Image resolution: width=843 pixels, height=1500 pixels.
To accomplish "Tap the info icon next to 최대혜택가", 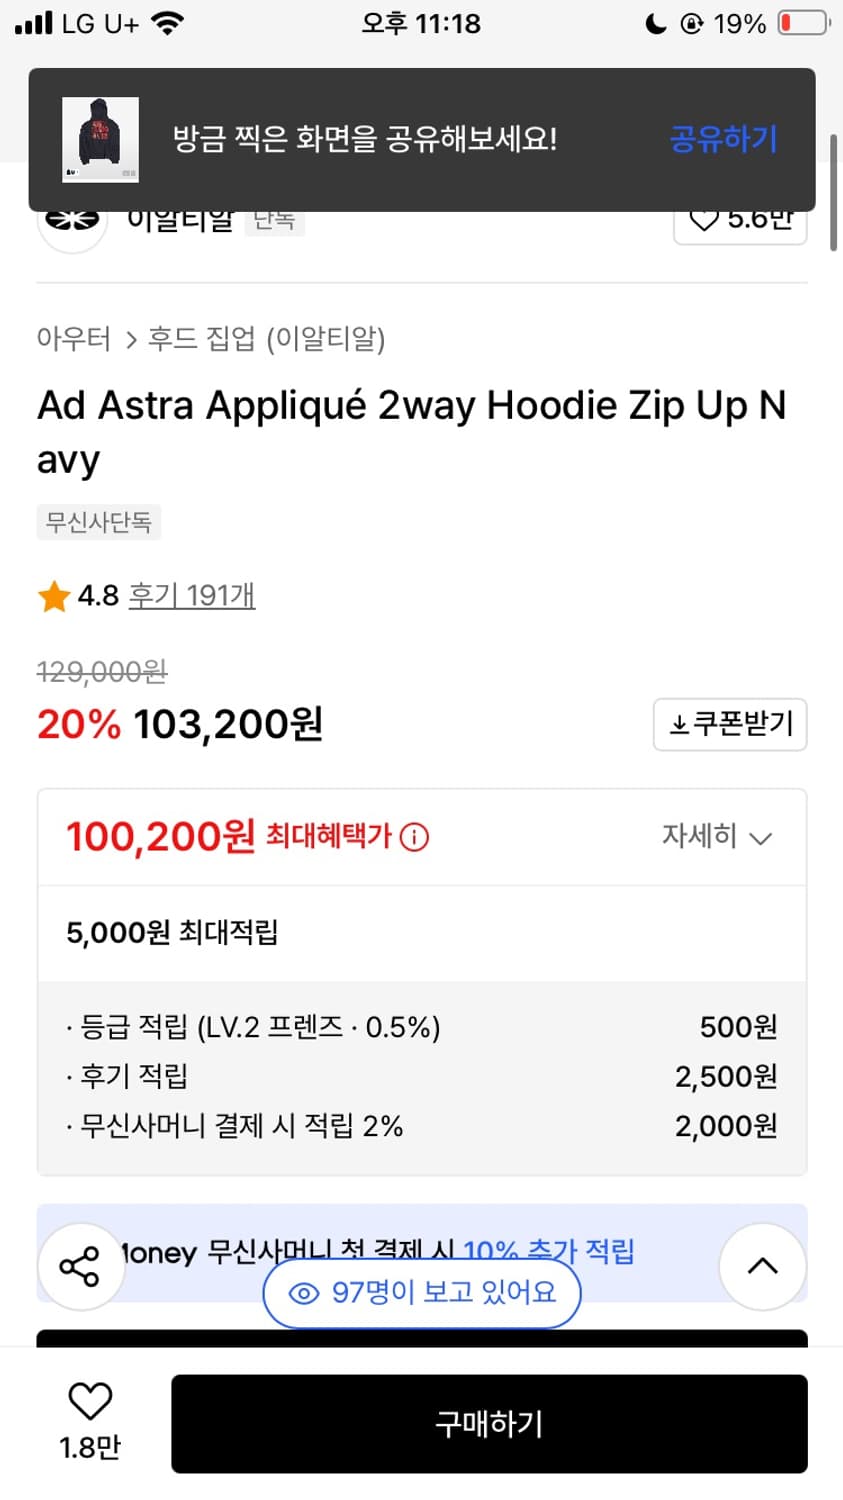I will click(x=414, y=836).
